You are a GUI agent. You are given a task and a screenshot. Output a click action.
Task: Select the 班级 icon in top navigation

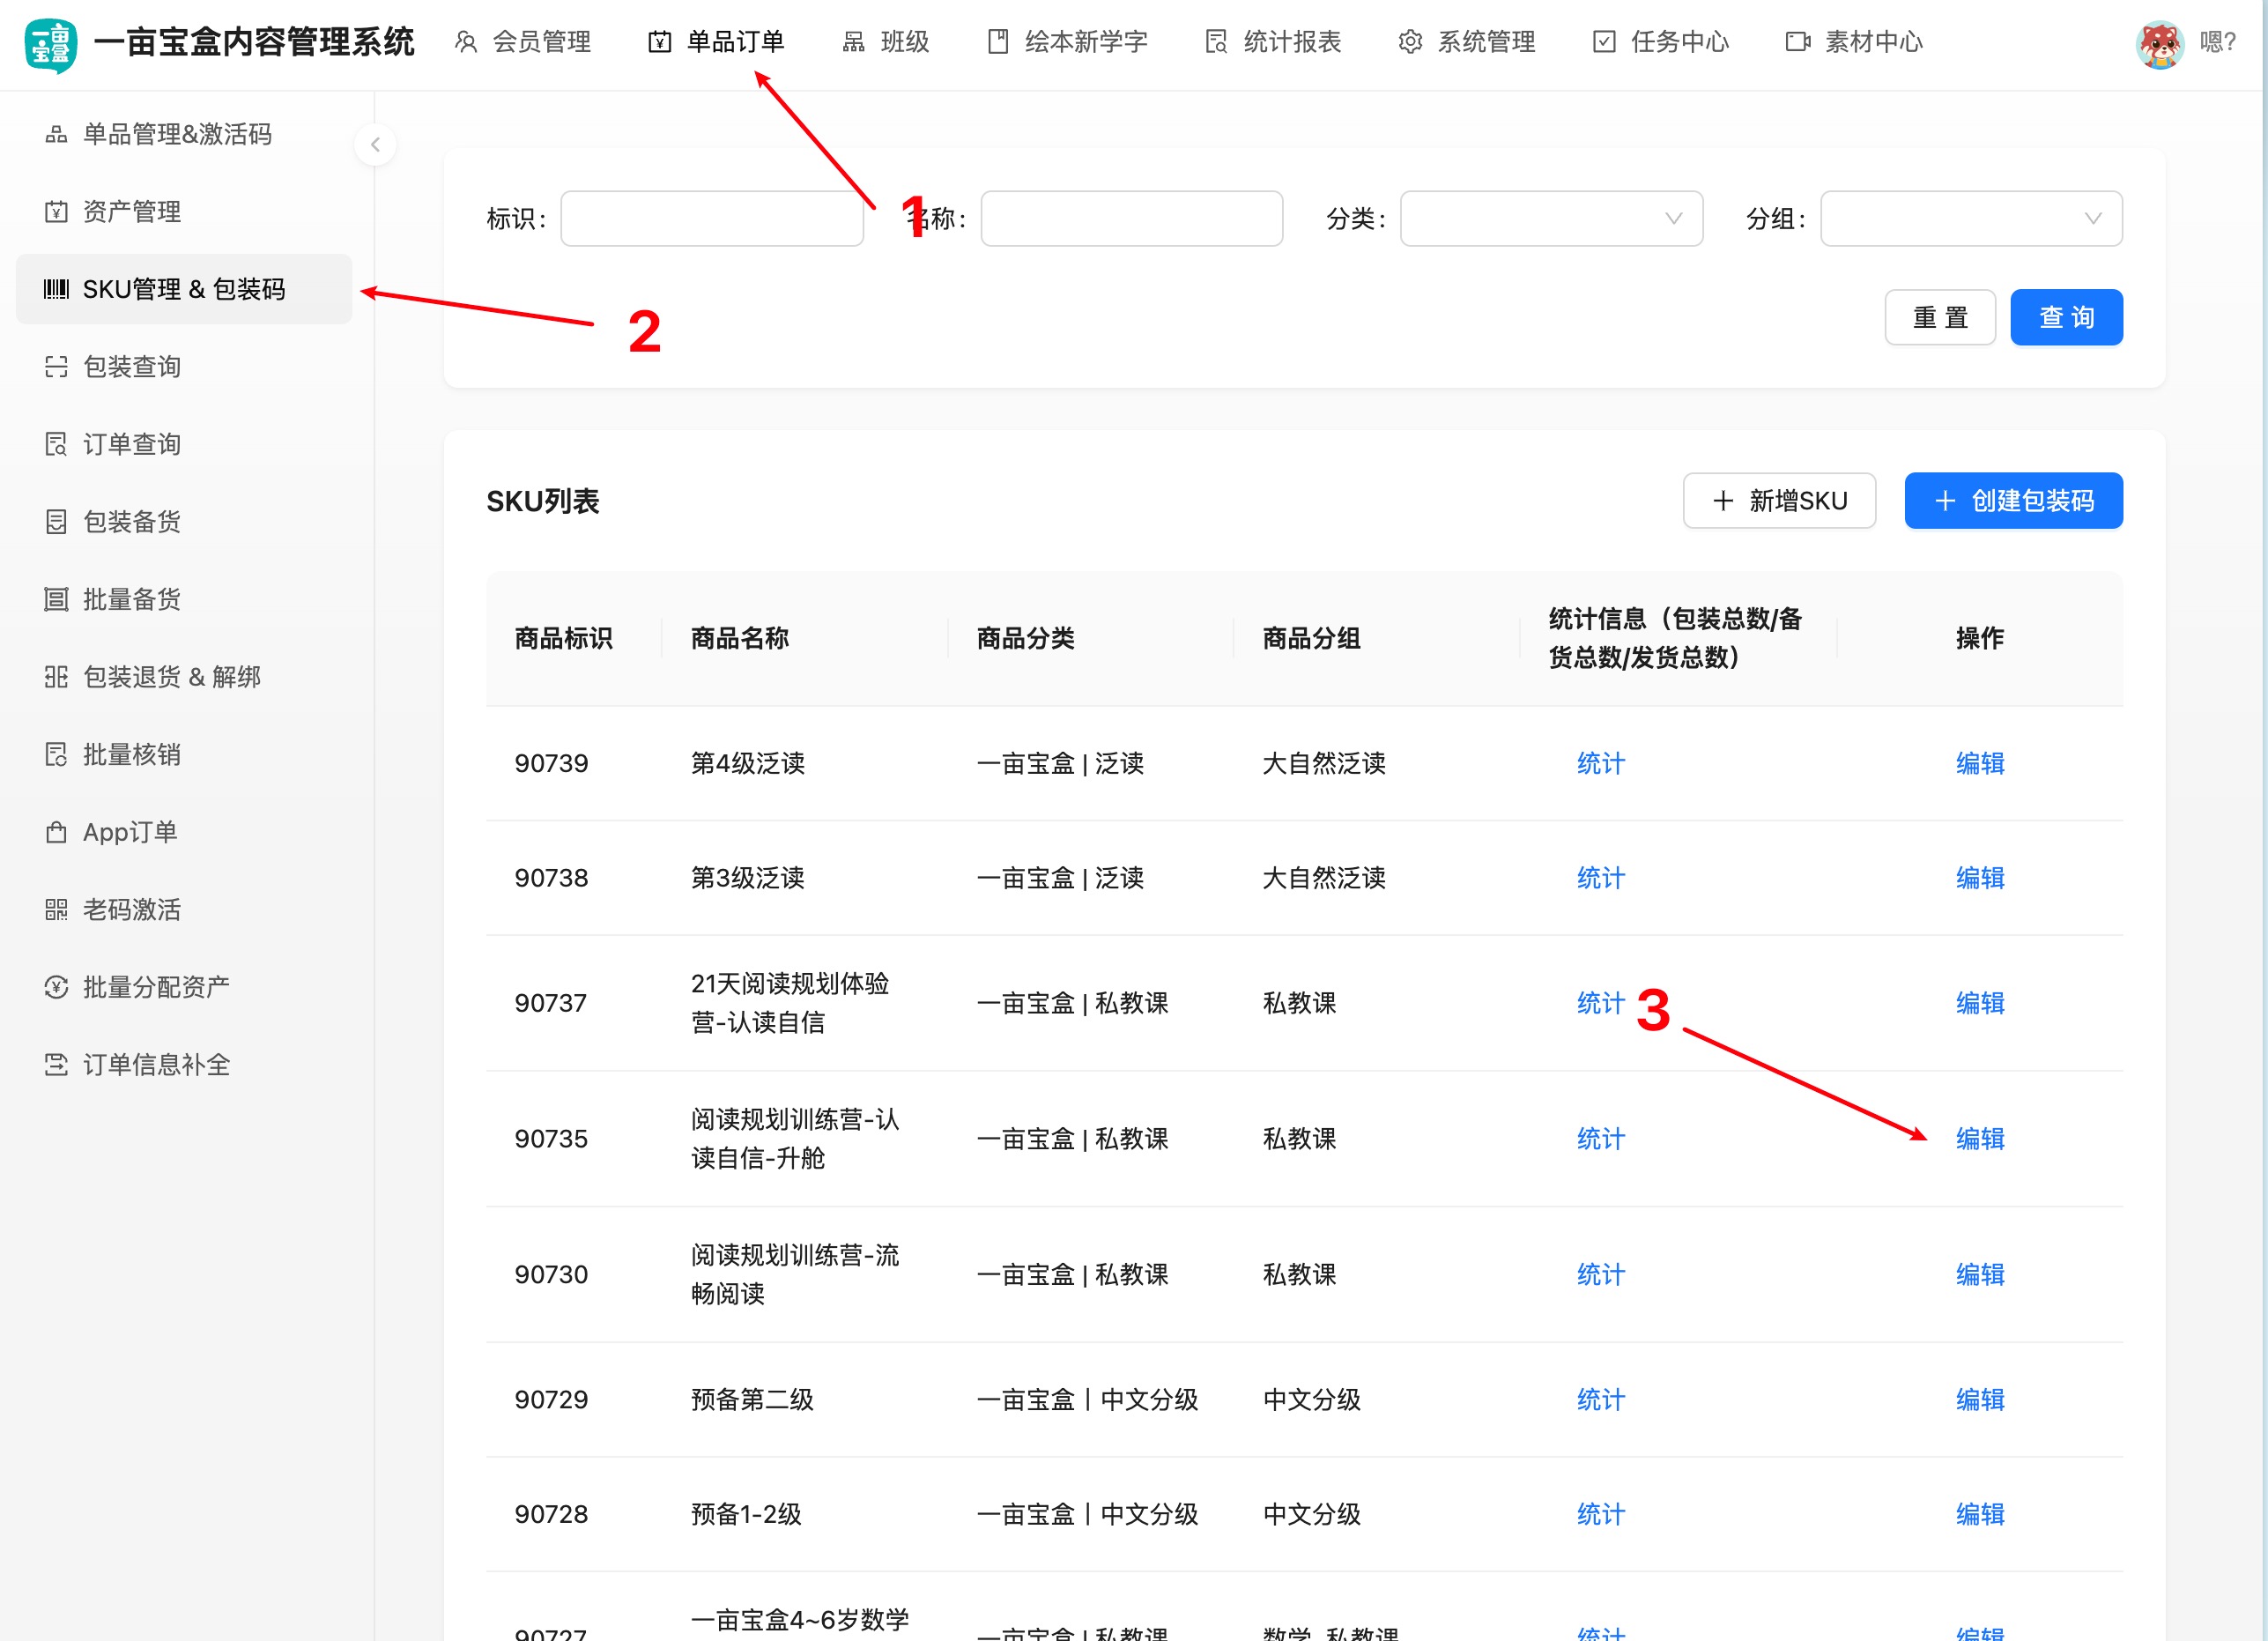click(x=852, y=42)
